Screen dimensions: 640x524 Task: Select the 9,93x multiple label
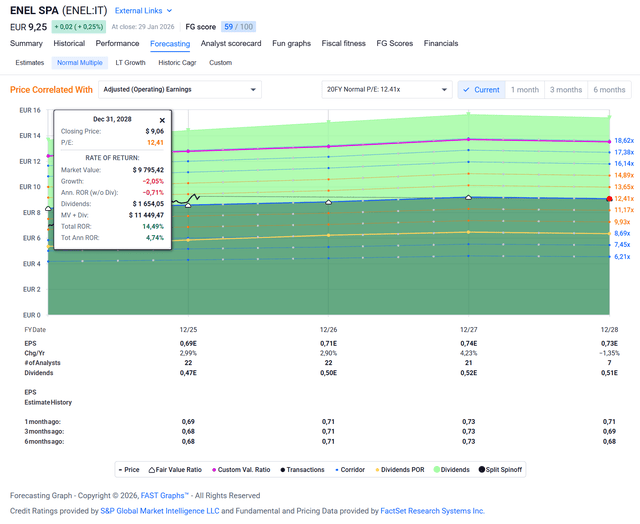pyautogui.click(x=622, y=222)
